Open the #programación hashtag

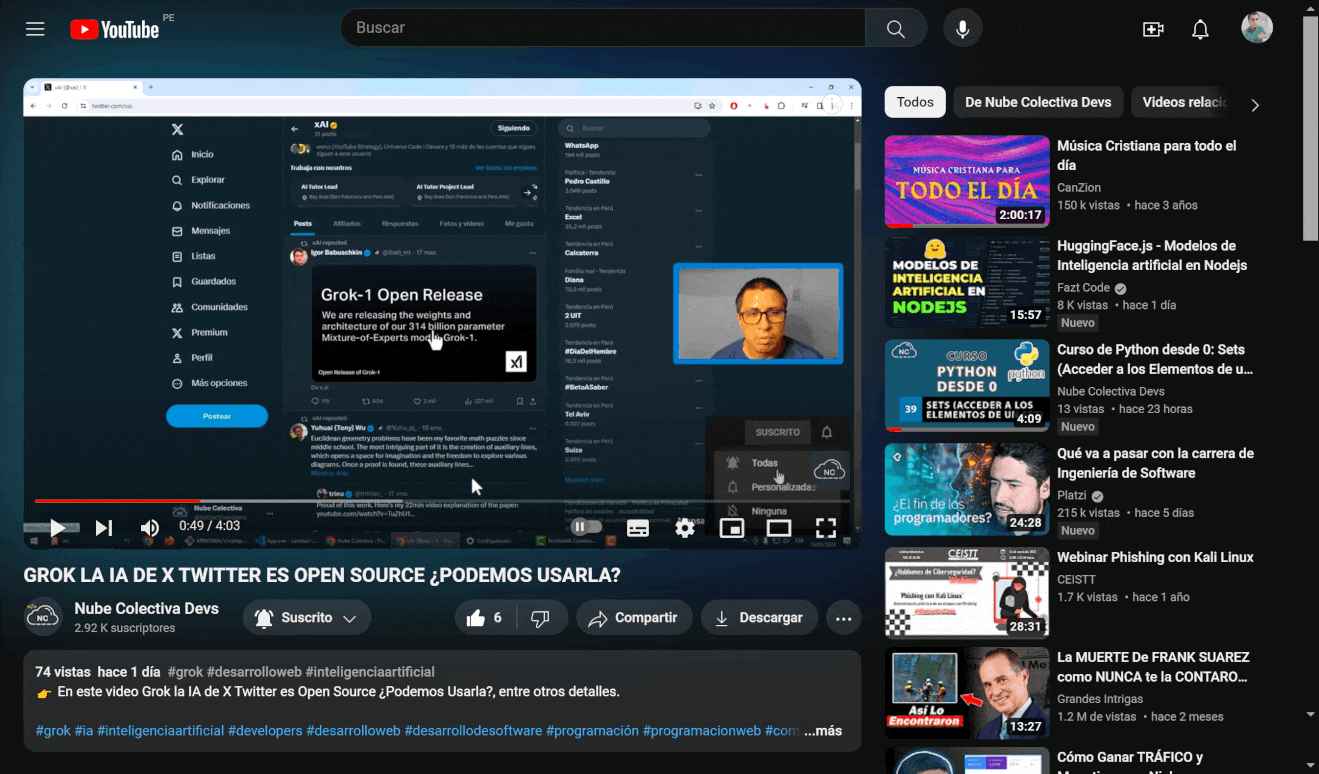(592, 731)
